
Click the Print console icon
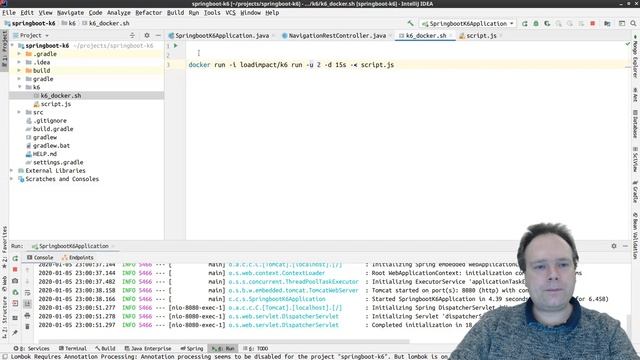(27, 315)
